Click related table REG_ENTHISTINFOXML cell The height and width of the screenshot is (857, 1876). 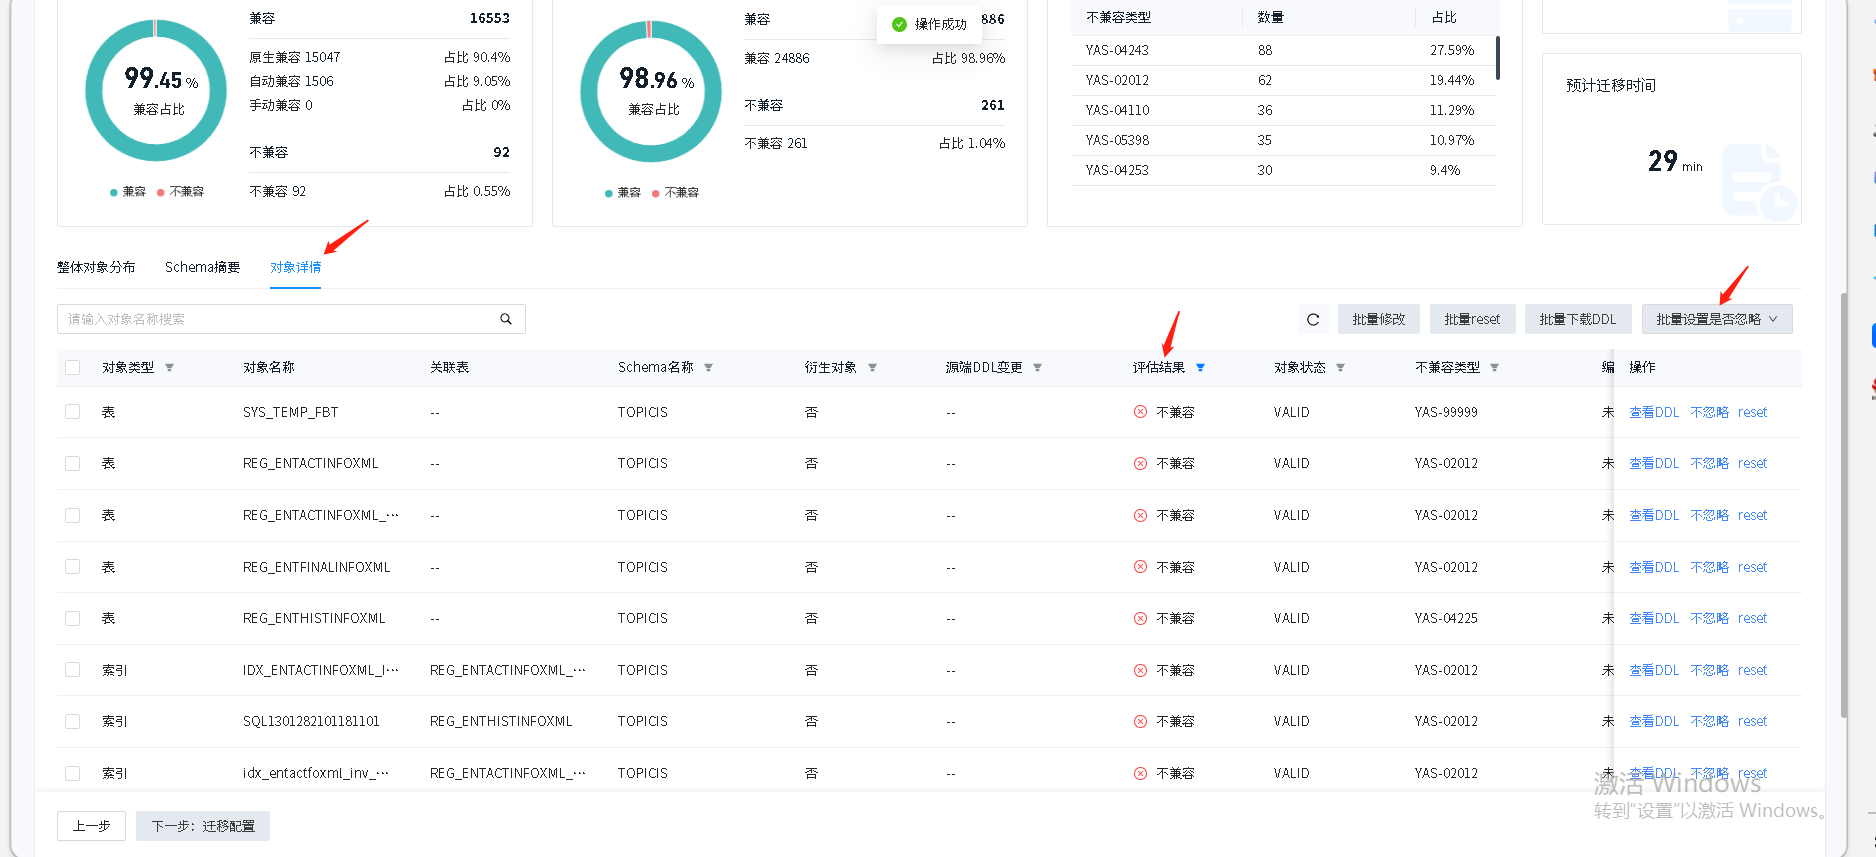point(501,721)
